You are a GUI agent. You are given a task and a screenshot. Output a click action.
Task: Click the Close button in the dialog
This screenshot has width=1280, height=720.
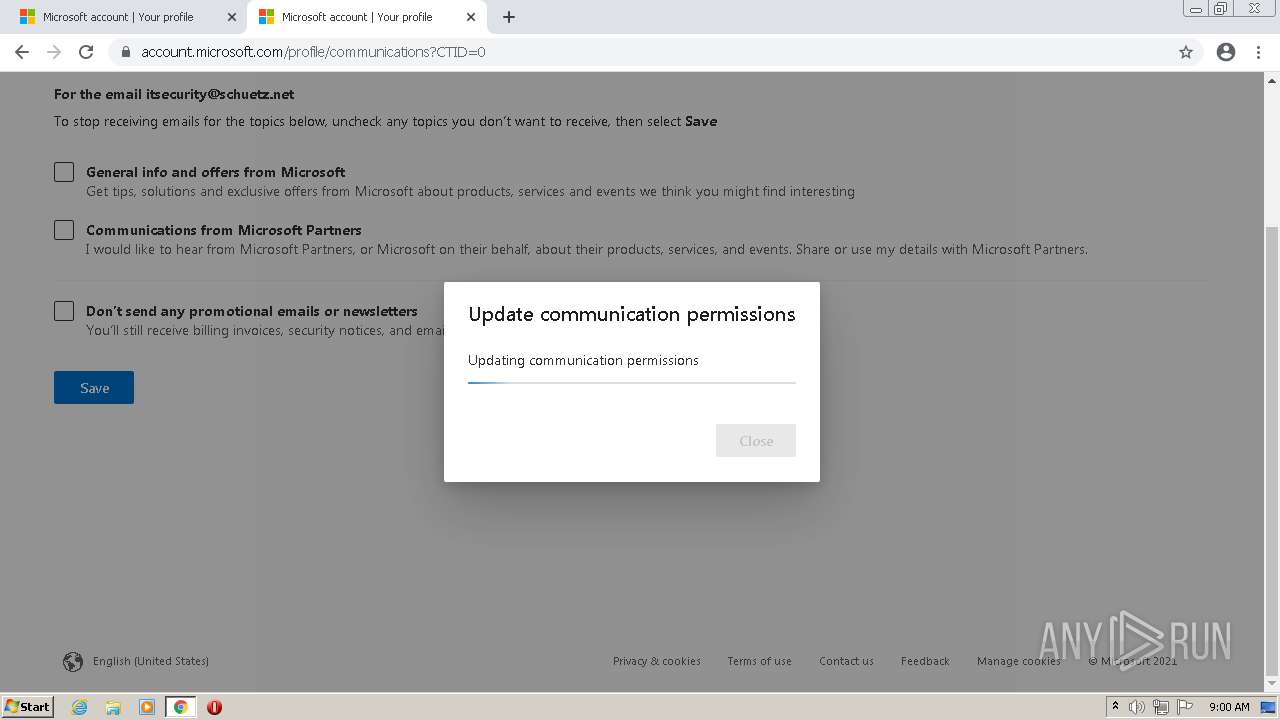(756, 441)
